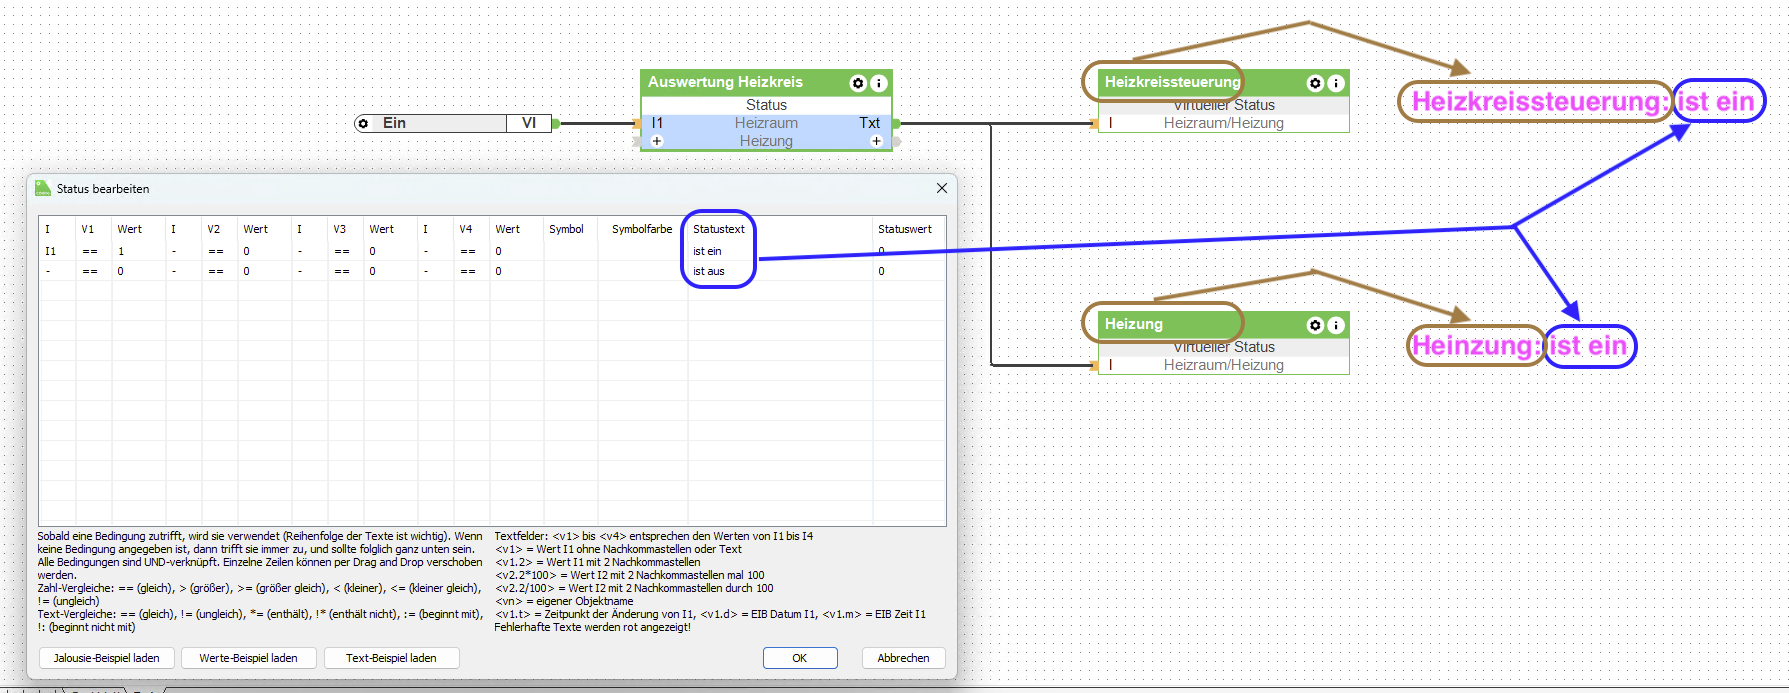This screenshot has height=693, width=1789.
Task: Confirm dialog with OK button
Action: pyautogui.click(x=800, y=658)
